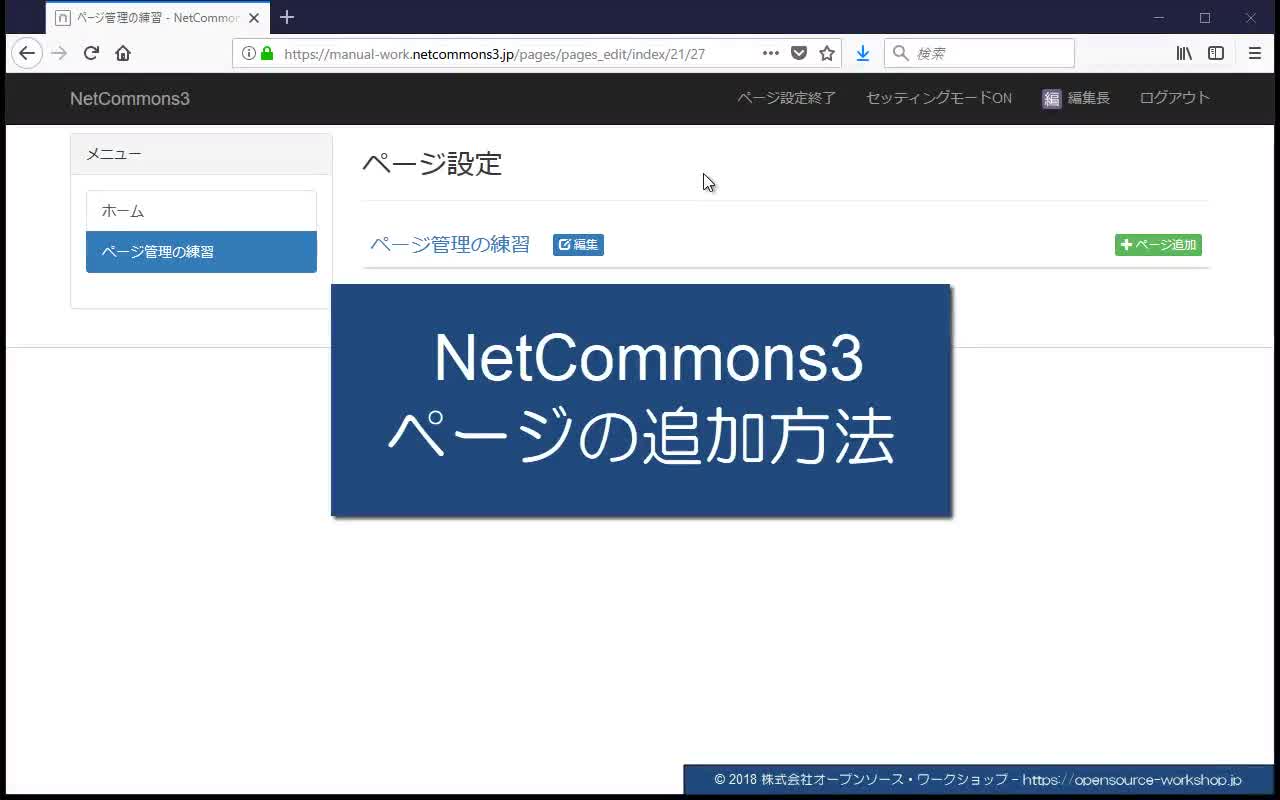Image resolution: width=1280 pixels, height=800 pixels.
Task: Click the blue 編集 edit button
Action: click(578, 245)
